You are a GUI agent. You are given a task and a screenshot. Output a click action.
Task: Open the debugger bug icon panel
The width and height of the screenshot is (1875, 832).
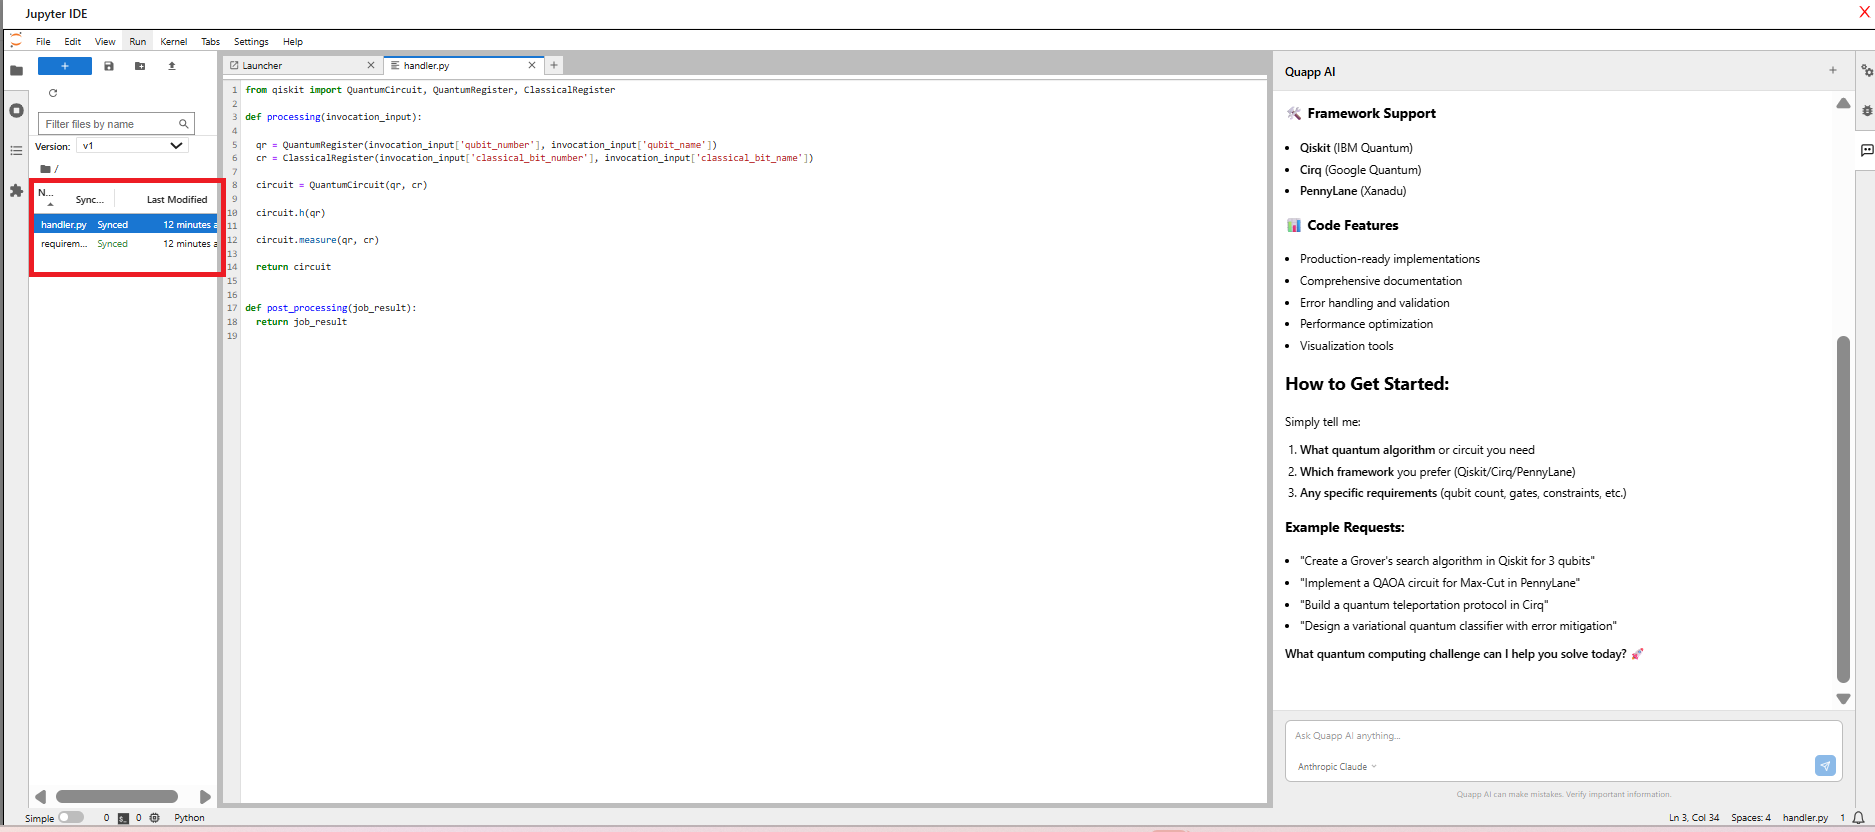[1866, 111]
